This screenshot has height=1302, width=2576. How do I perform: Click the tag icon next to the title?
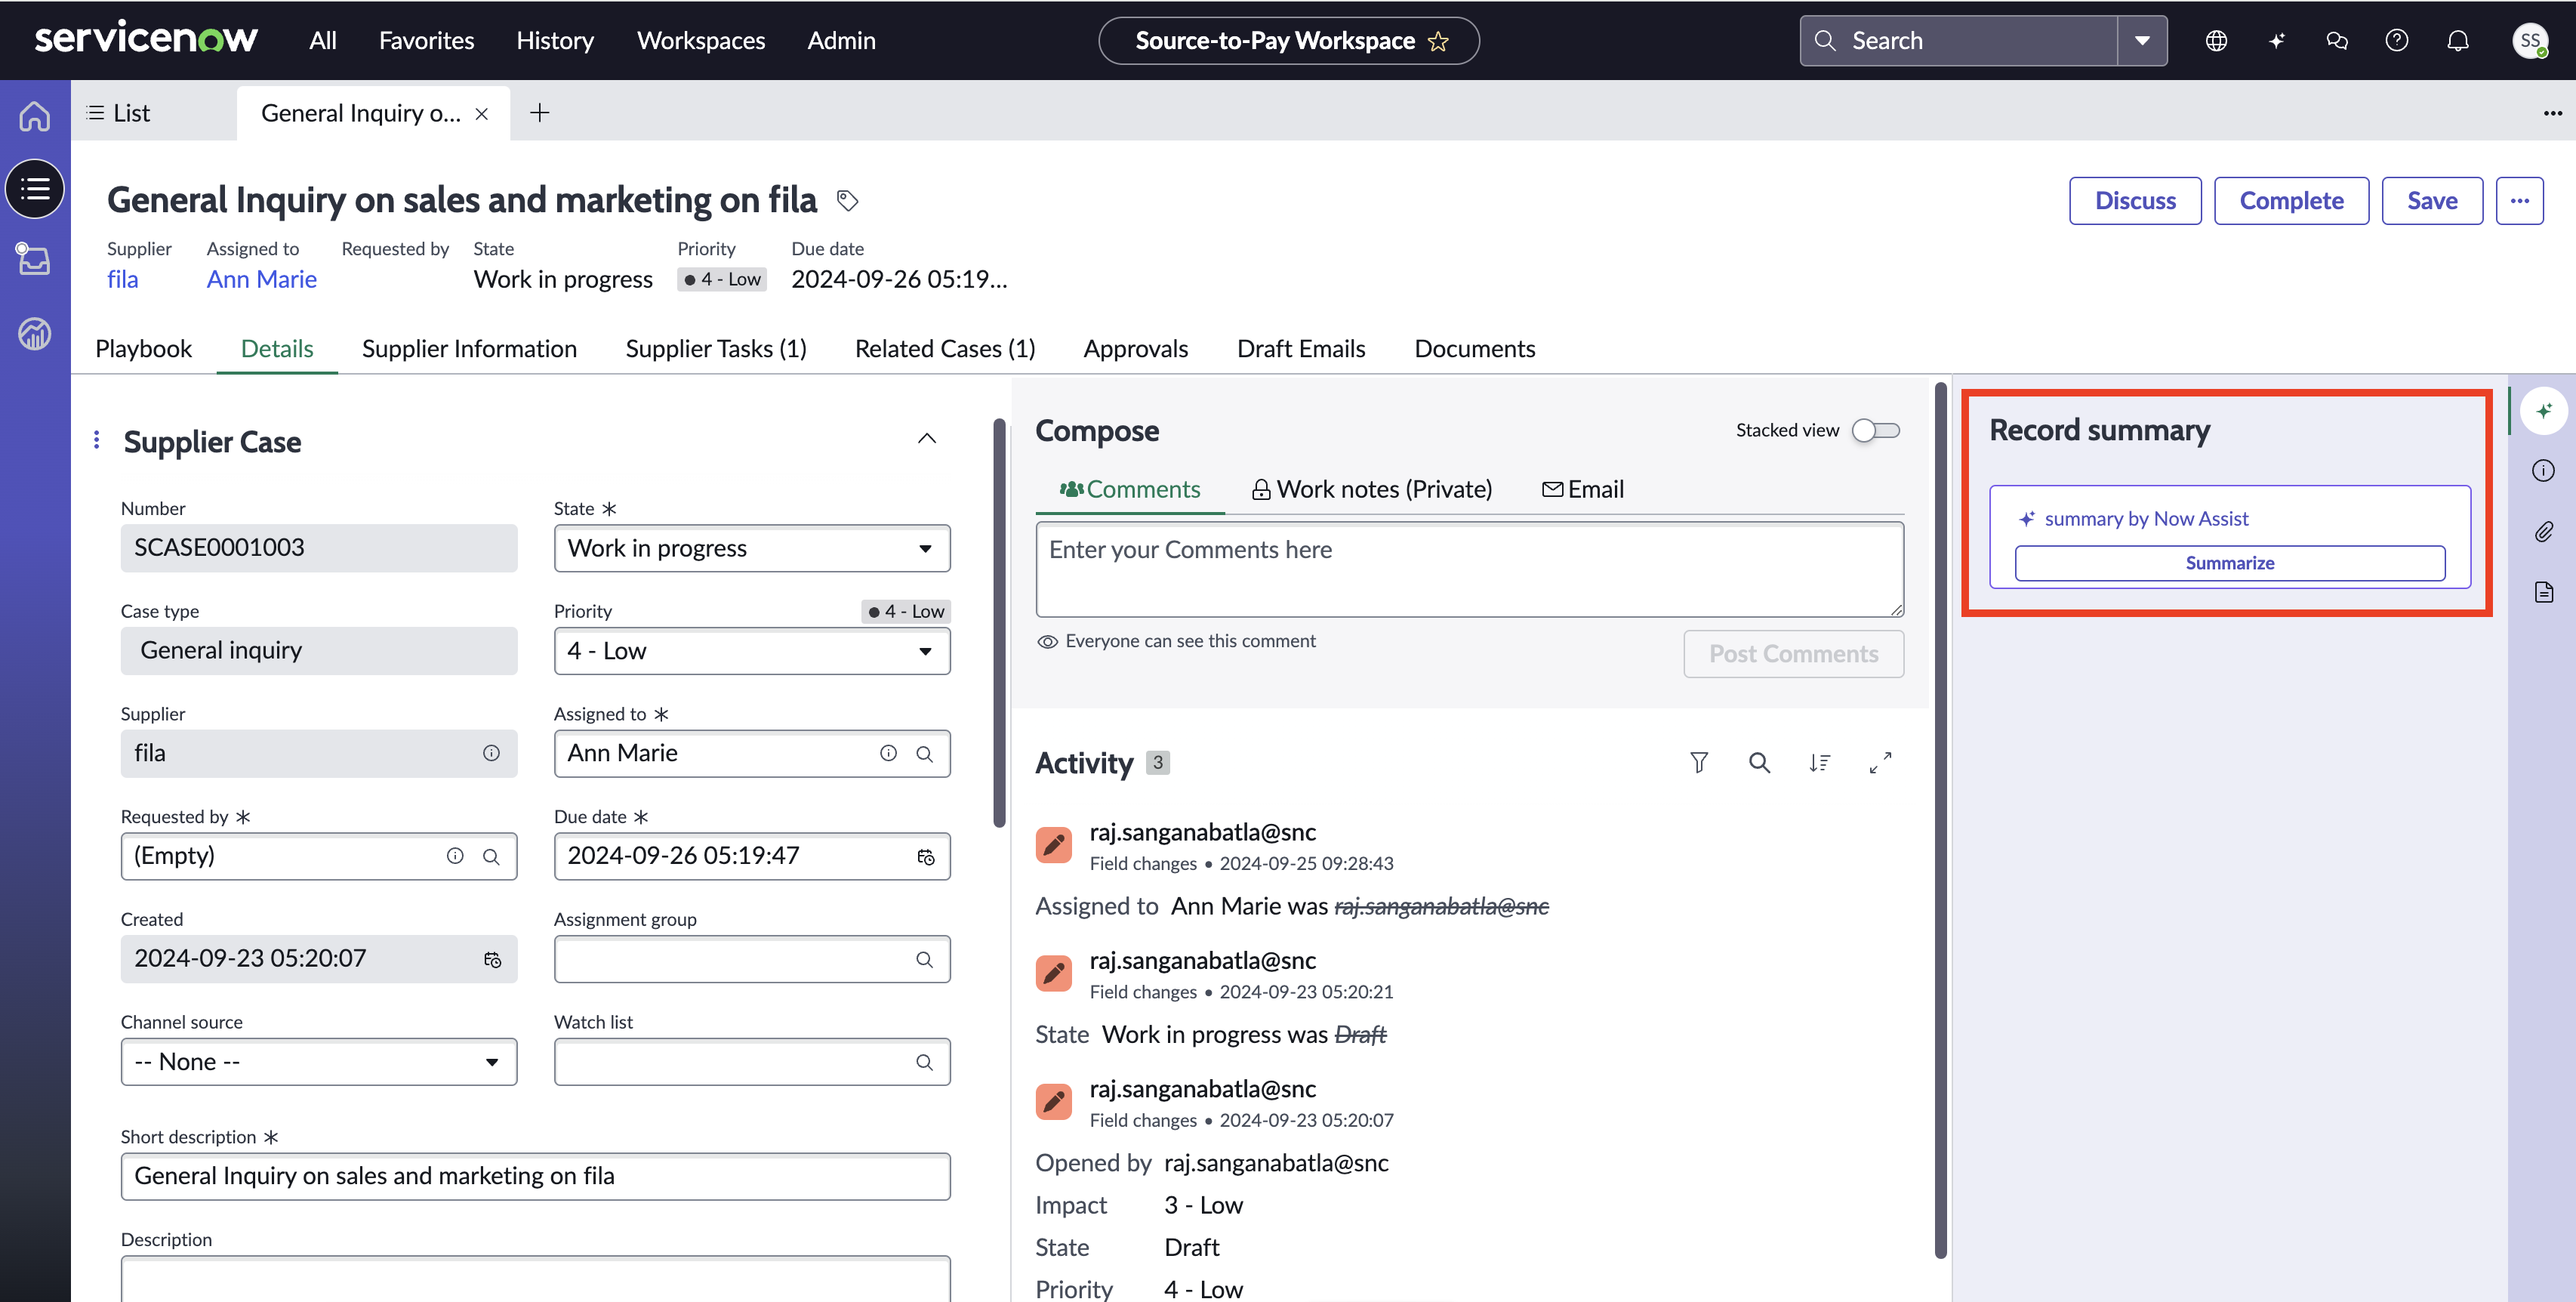(x=847, y=201)
